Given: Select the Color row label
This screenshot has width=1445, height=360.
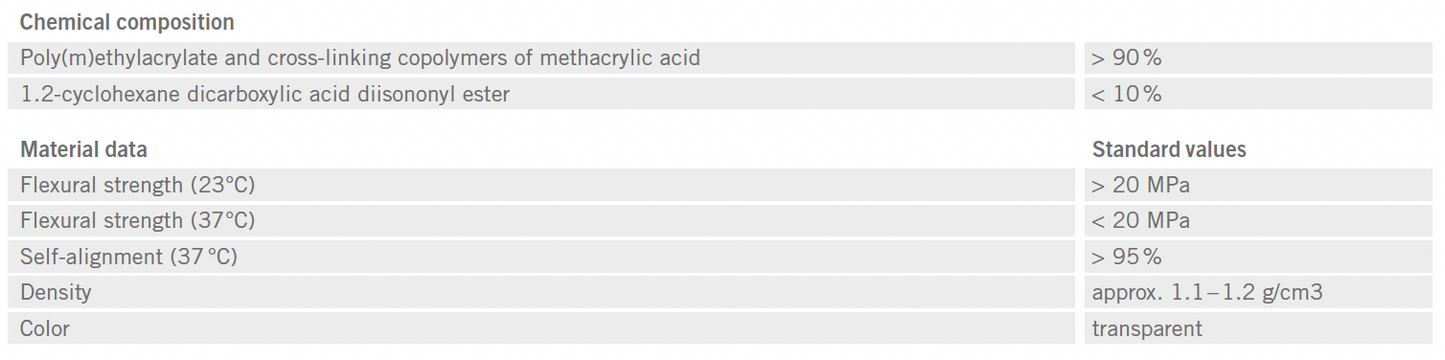Looking at the screenshot, I should pyautogui.click(x=45, y=329).
